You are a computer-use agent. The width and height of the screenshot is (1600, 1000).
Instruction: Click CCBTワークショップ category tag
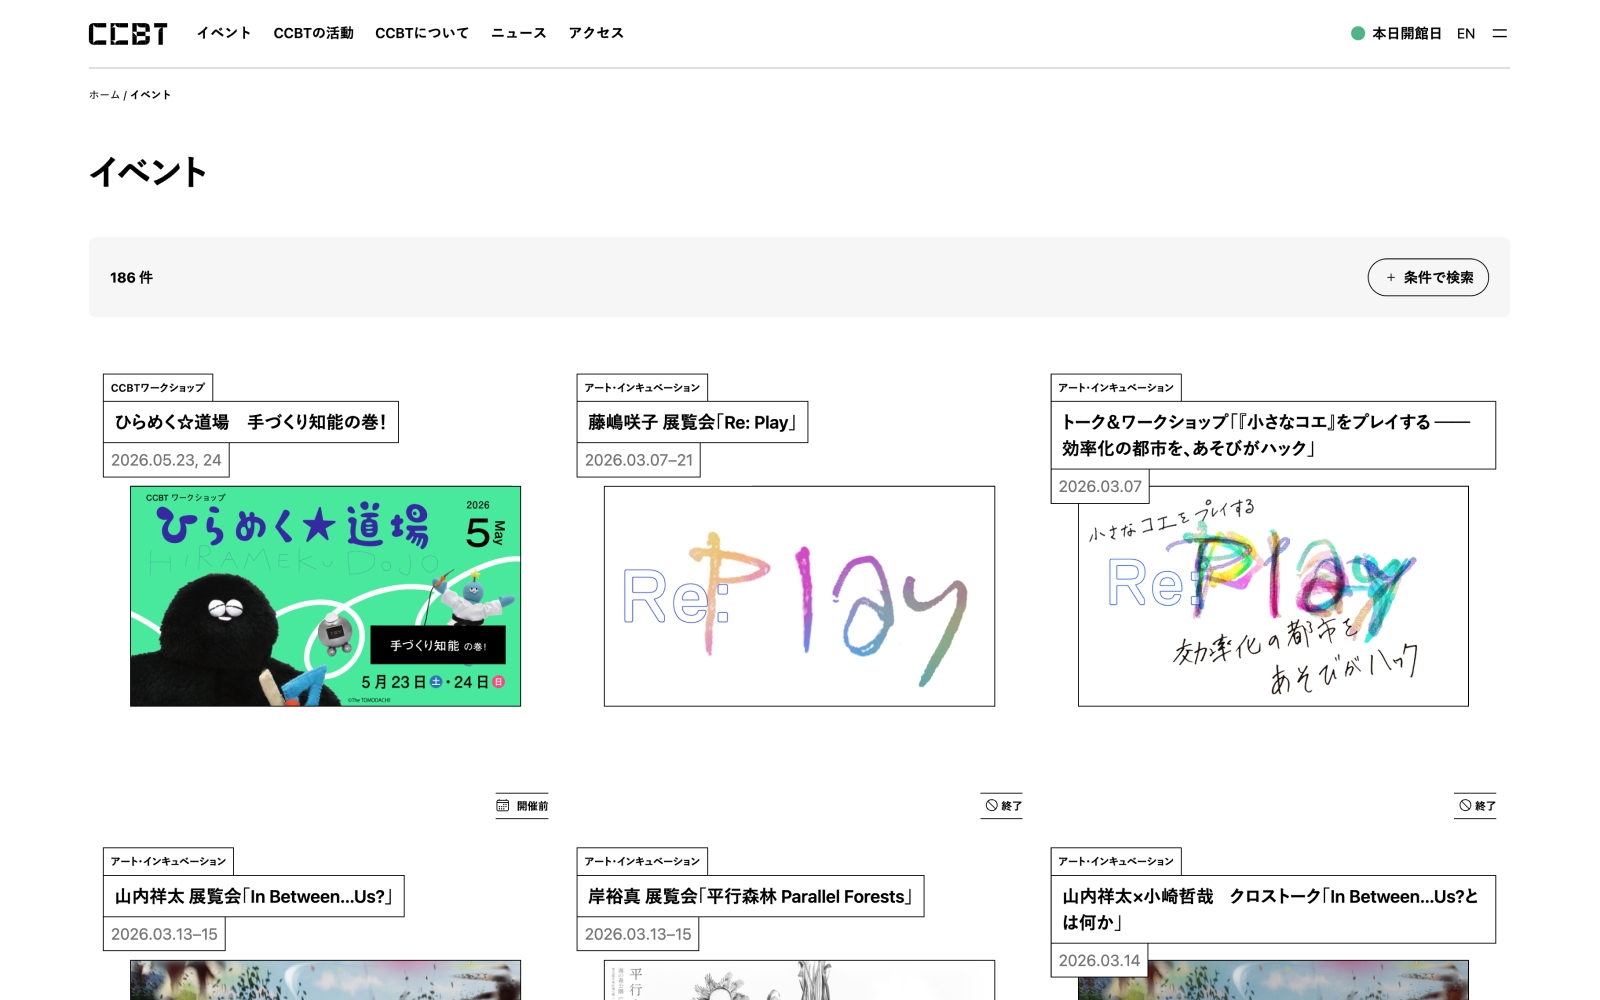coord(158,387)
